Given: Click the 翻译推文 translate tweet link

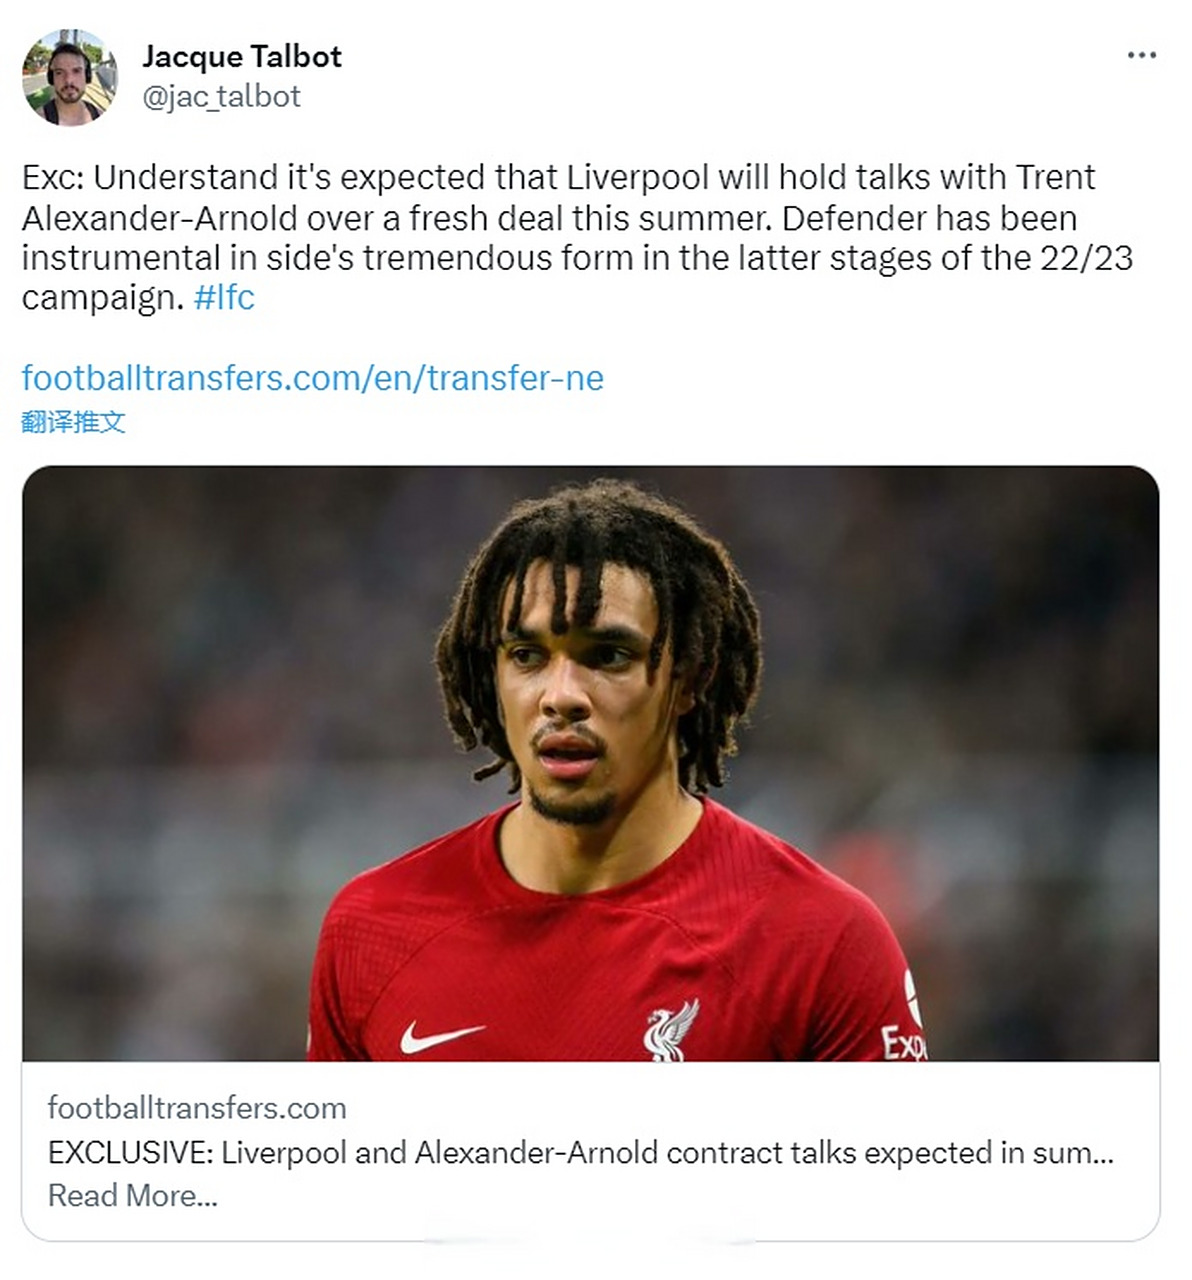Looking at the screenshot, I should point(74,422).
